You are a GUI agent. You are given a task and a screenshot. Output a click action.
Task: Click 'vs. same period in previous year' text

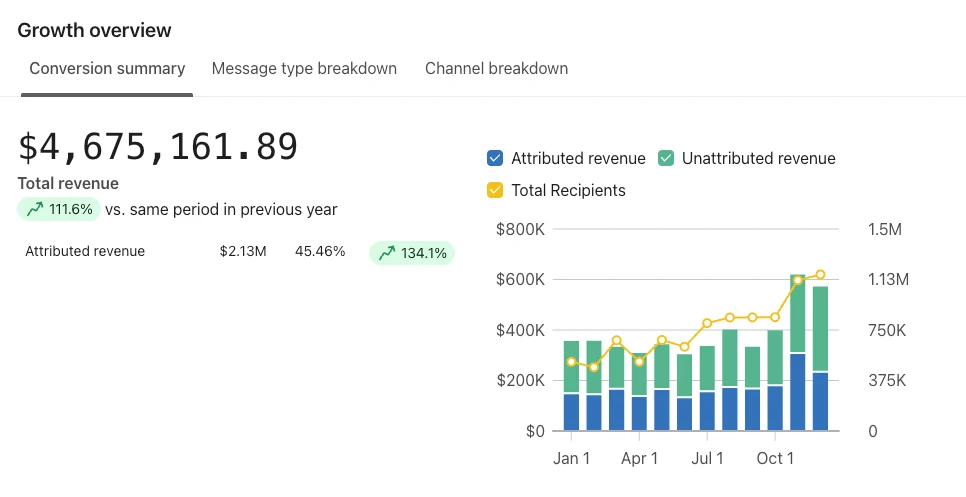(x=221, y=209)
